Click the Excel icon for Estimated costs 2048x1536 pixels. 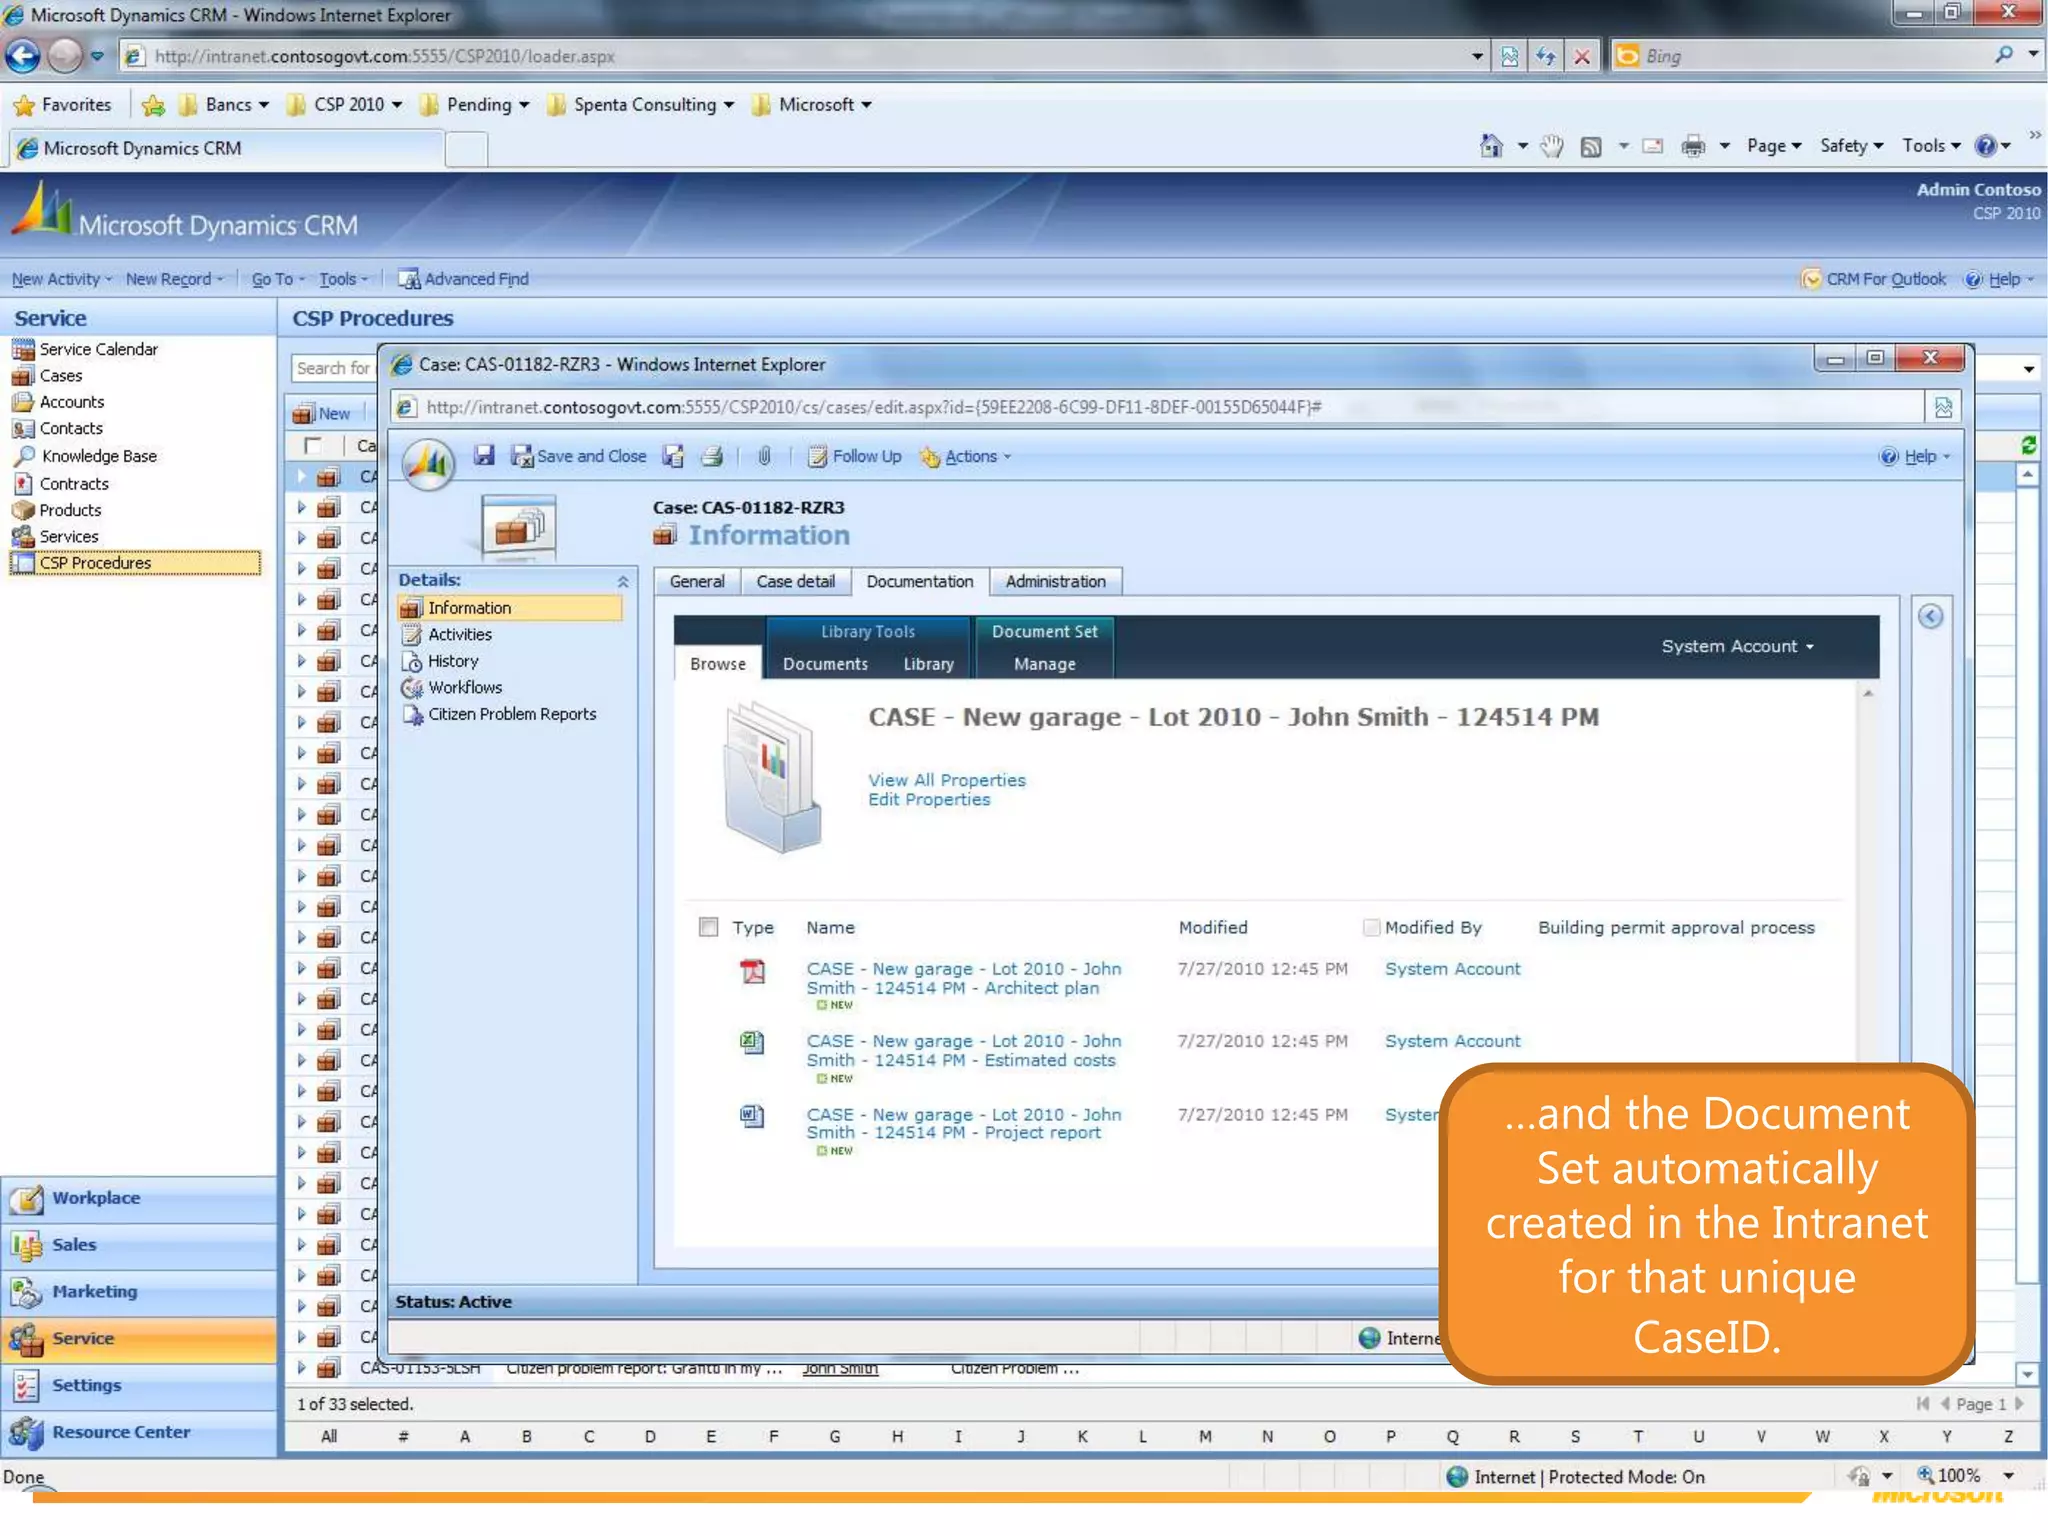[x=752, y=1043]
